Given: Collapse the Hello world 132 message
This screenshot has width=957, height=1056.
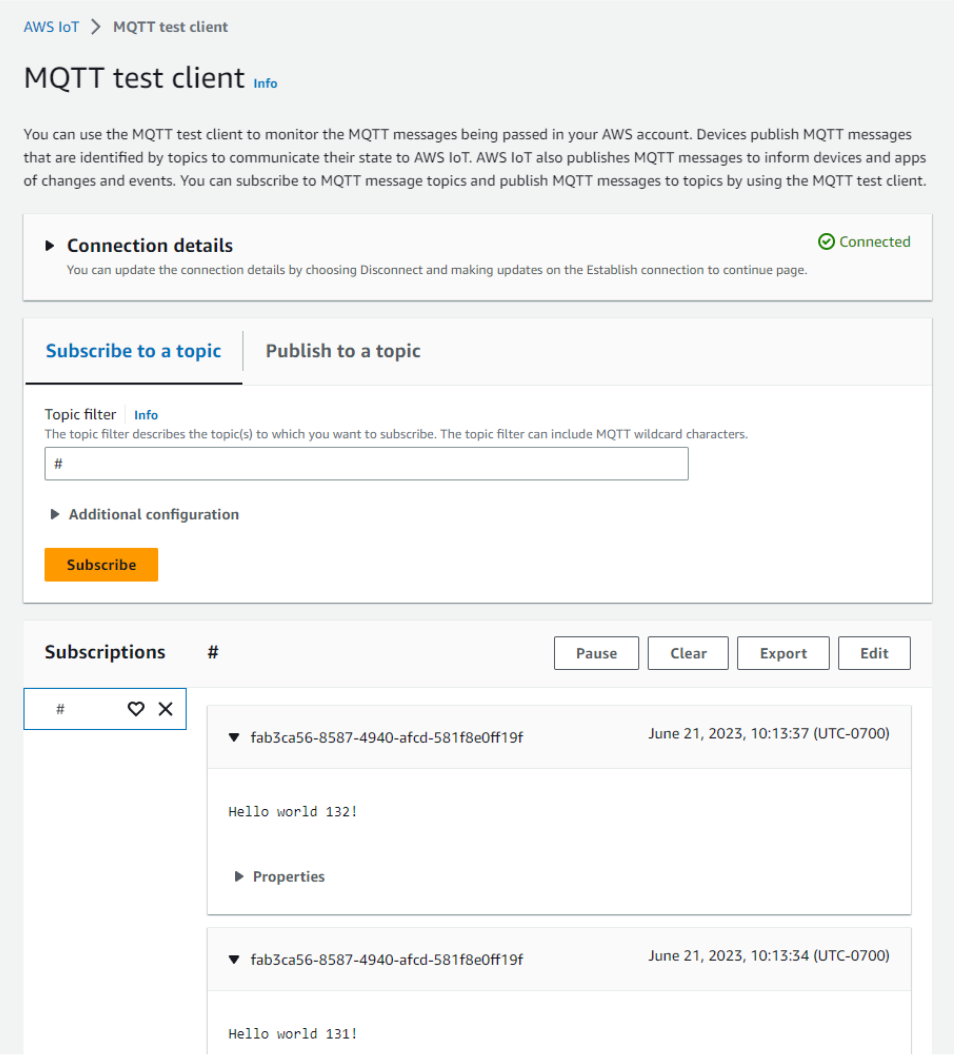Looking at the screenshot, I should click(x=234, y=738).
